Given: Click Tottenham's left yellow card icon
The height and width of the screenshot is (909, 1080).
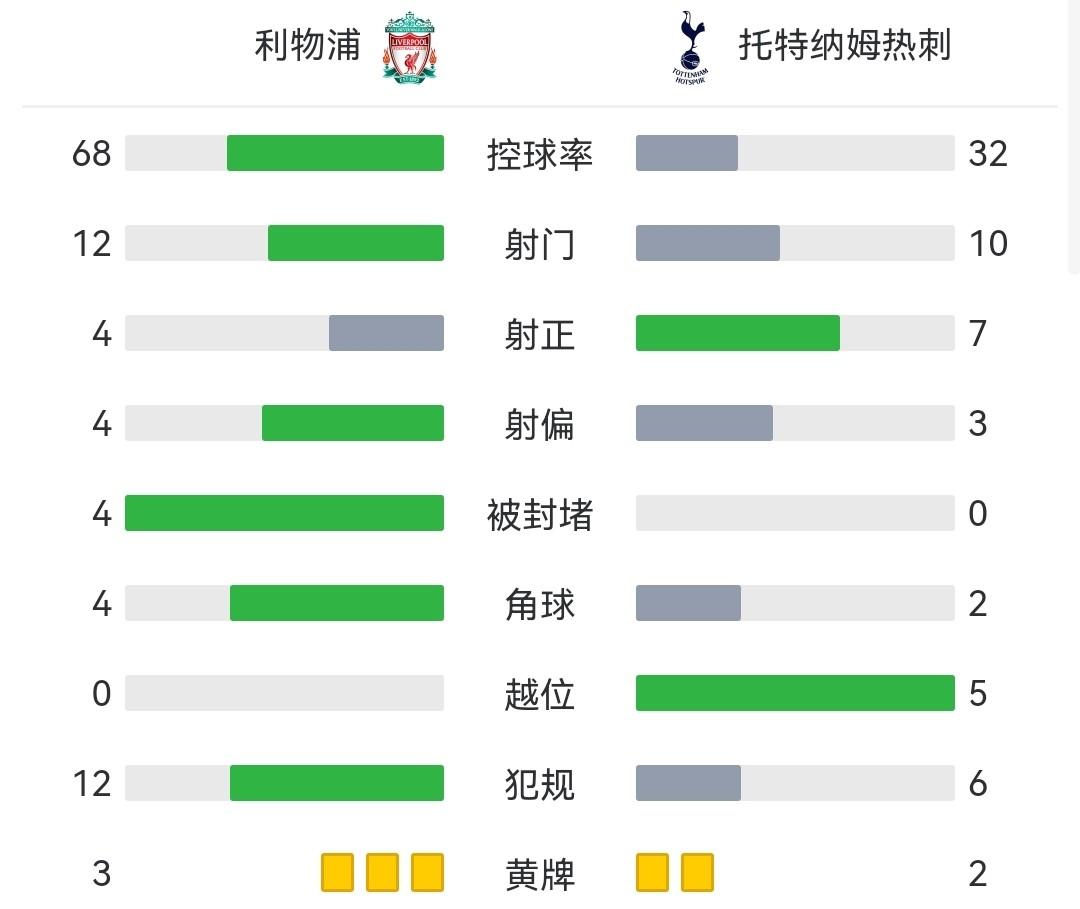Looking at the screenshot, I should tap(652, 873).
